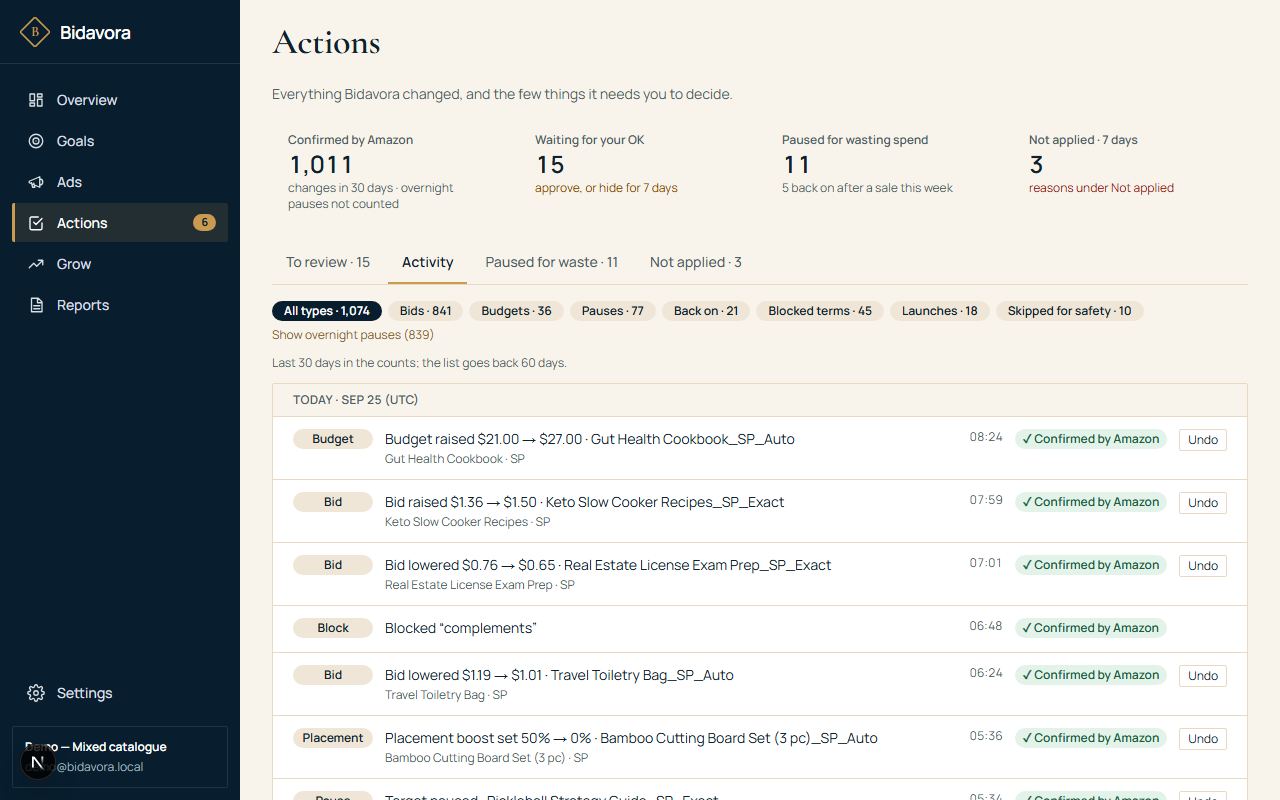Screen dimensions: 1280x800
Task: Click the Ads megaphone icon
Action: click(36, 182)
